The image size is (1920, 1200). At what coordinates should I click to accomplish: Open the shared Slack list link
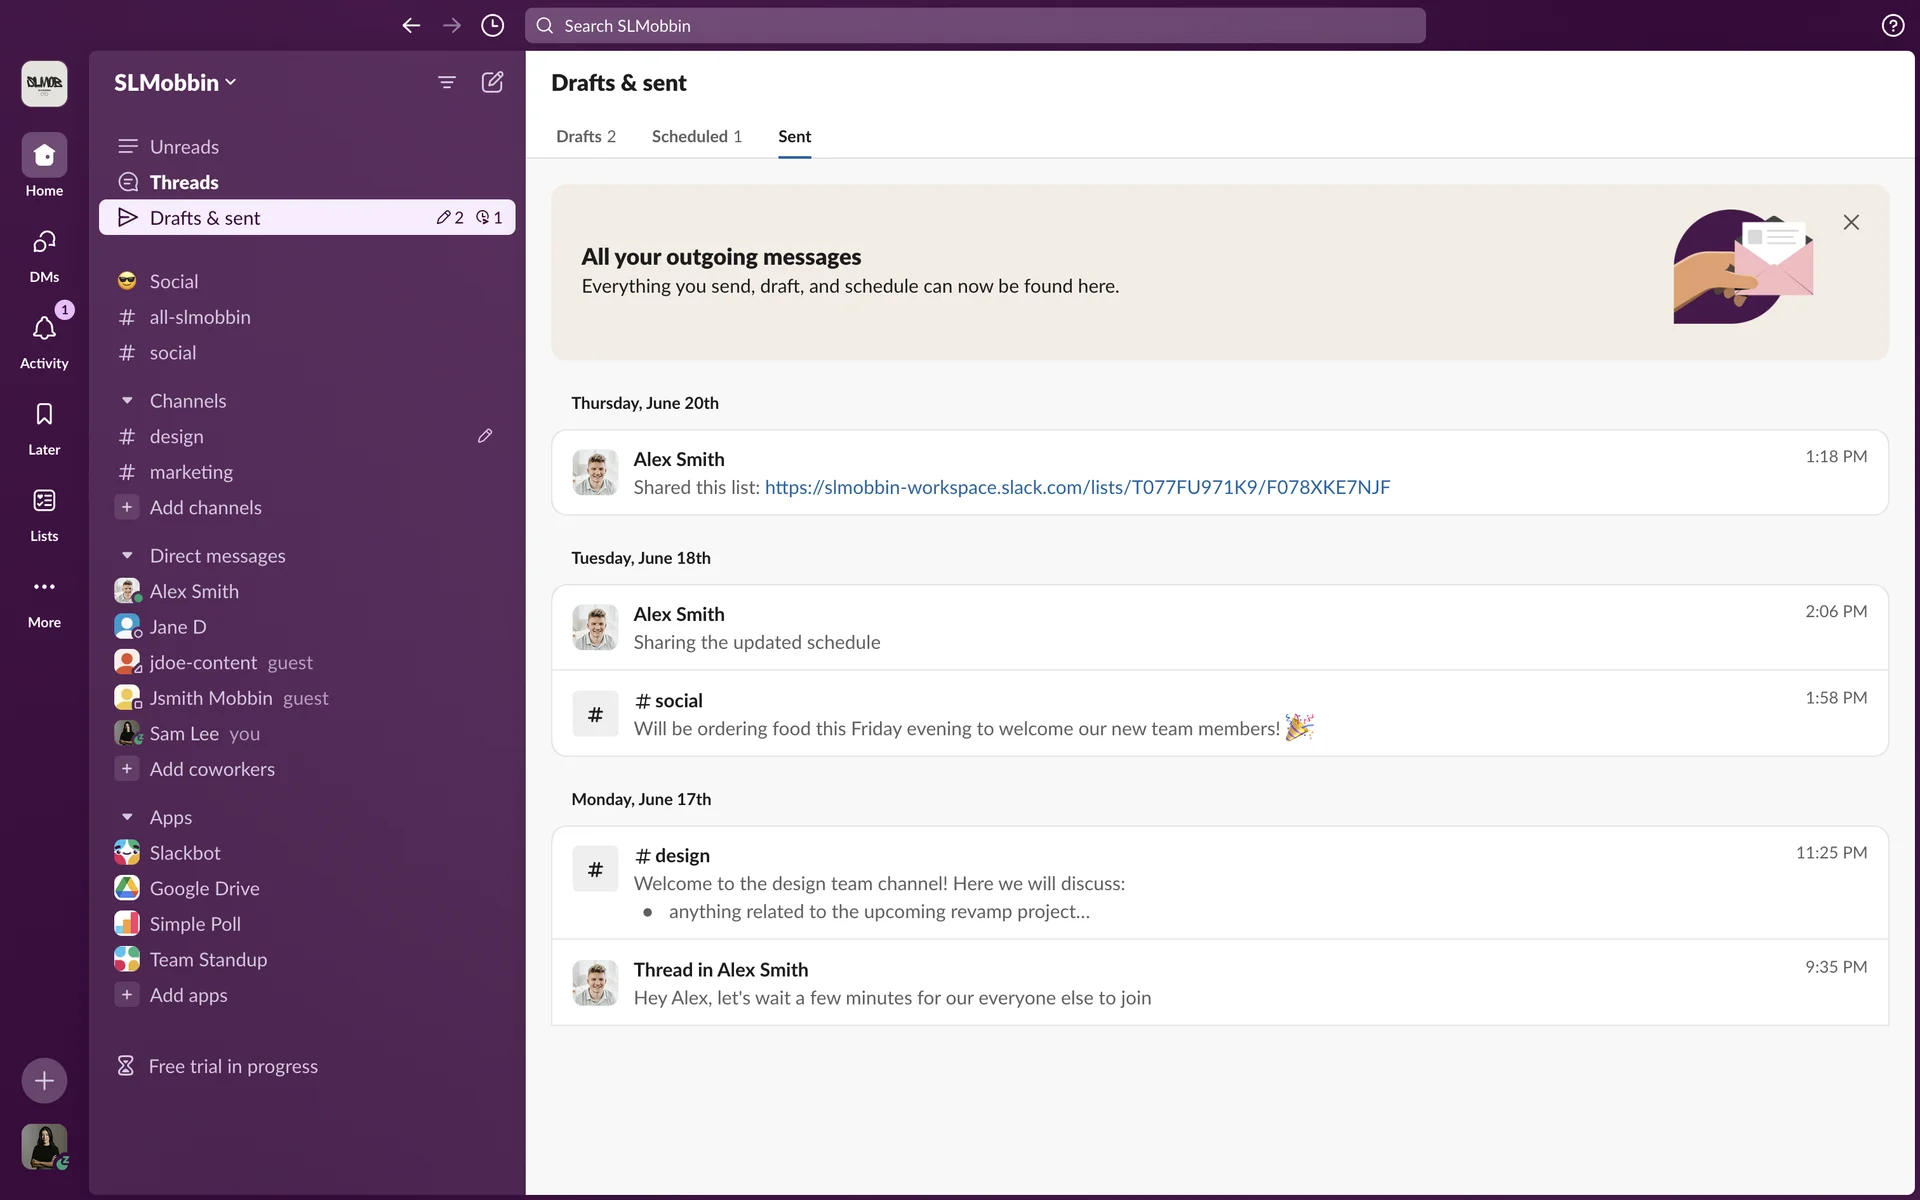pos(1077,487)
